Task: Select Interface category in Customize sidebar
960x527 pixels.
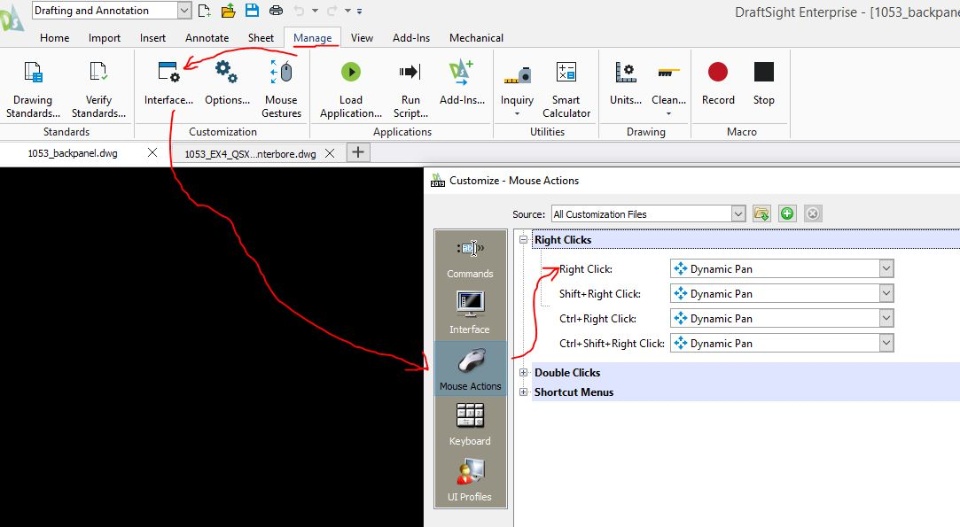Action: coord(470,312)
